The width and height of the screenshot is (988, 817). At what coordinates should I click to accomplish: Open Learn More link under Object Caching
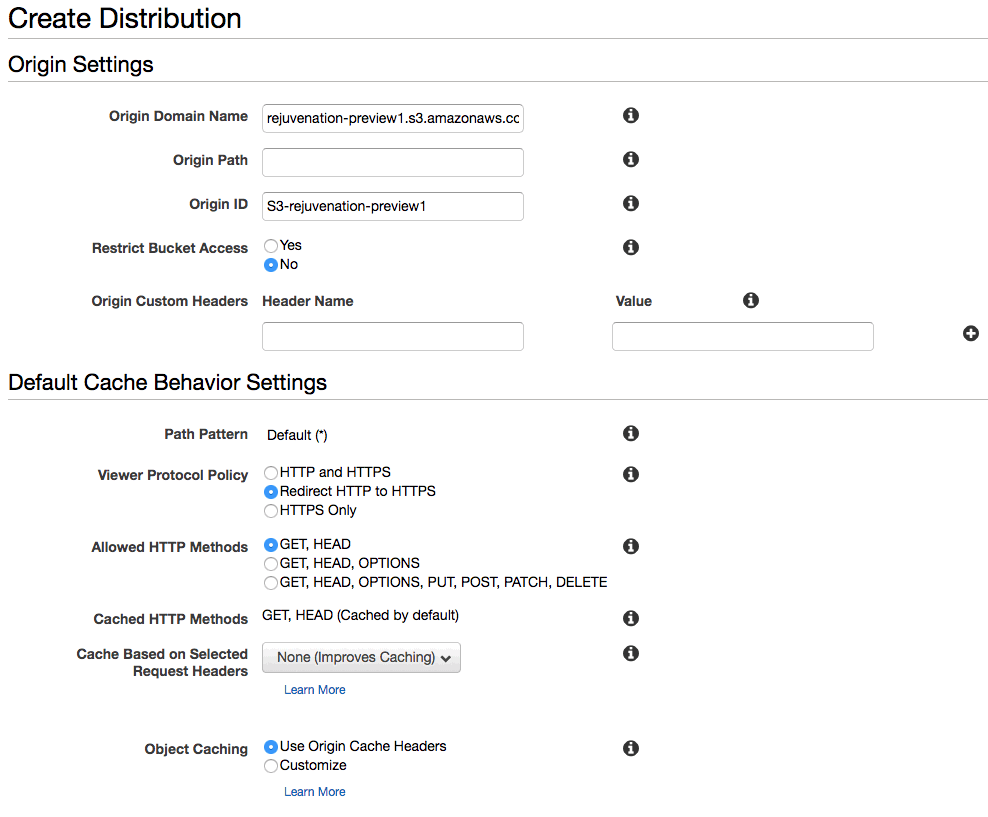tap(314, 792)
